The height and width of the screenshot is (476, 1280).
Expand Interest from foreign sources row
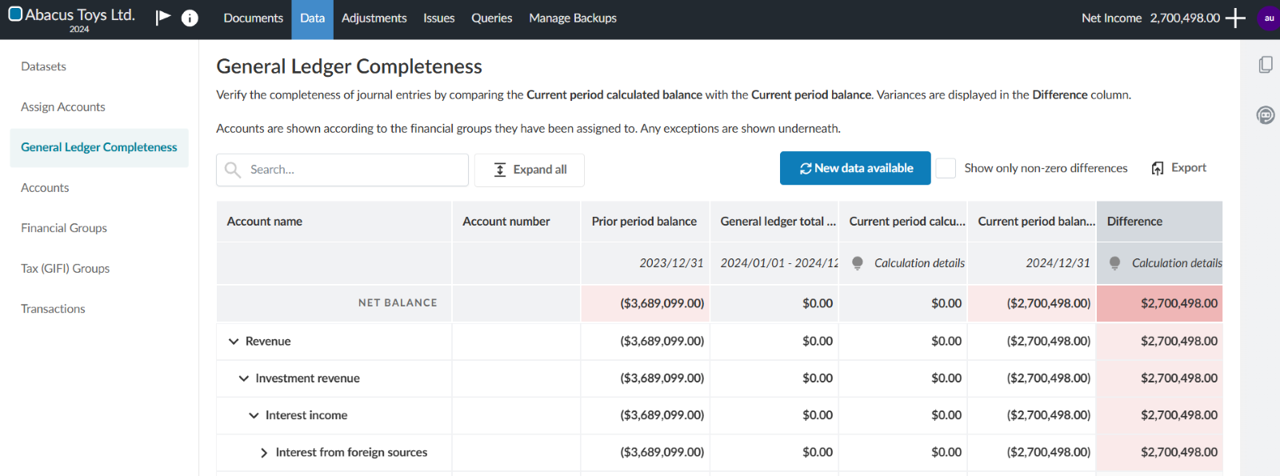(264, 453)
